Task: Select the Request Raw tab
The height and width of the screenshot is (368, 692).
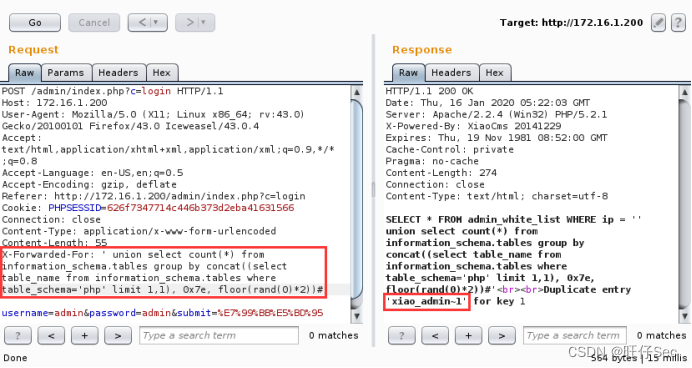Action: [x=25, y=73]
